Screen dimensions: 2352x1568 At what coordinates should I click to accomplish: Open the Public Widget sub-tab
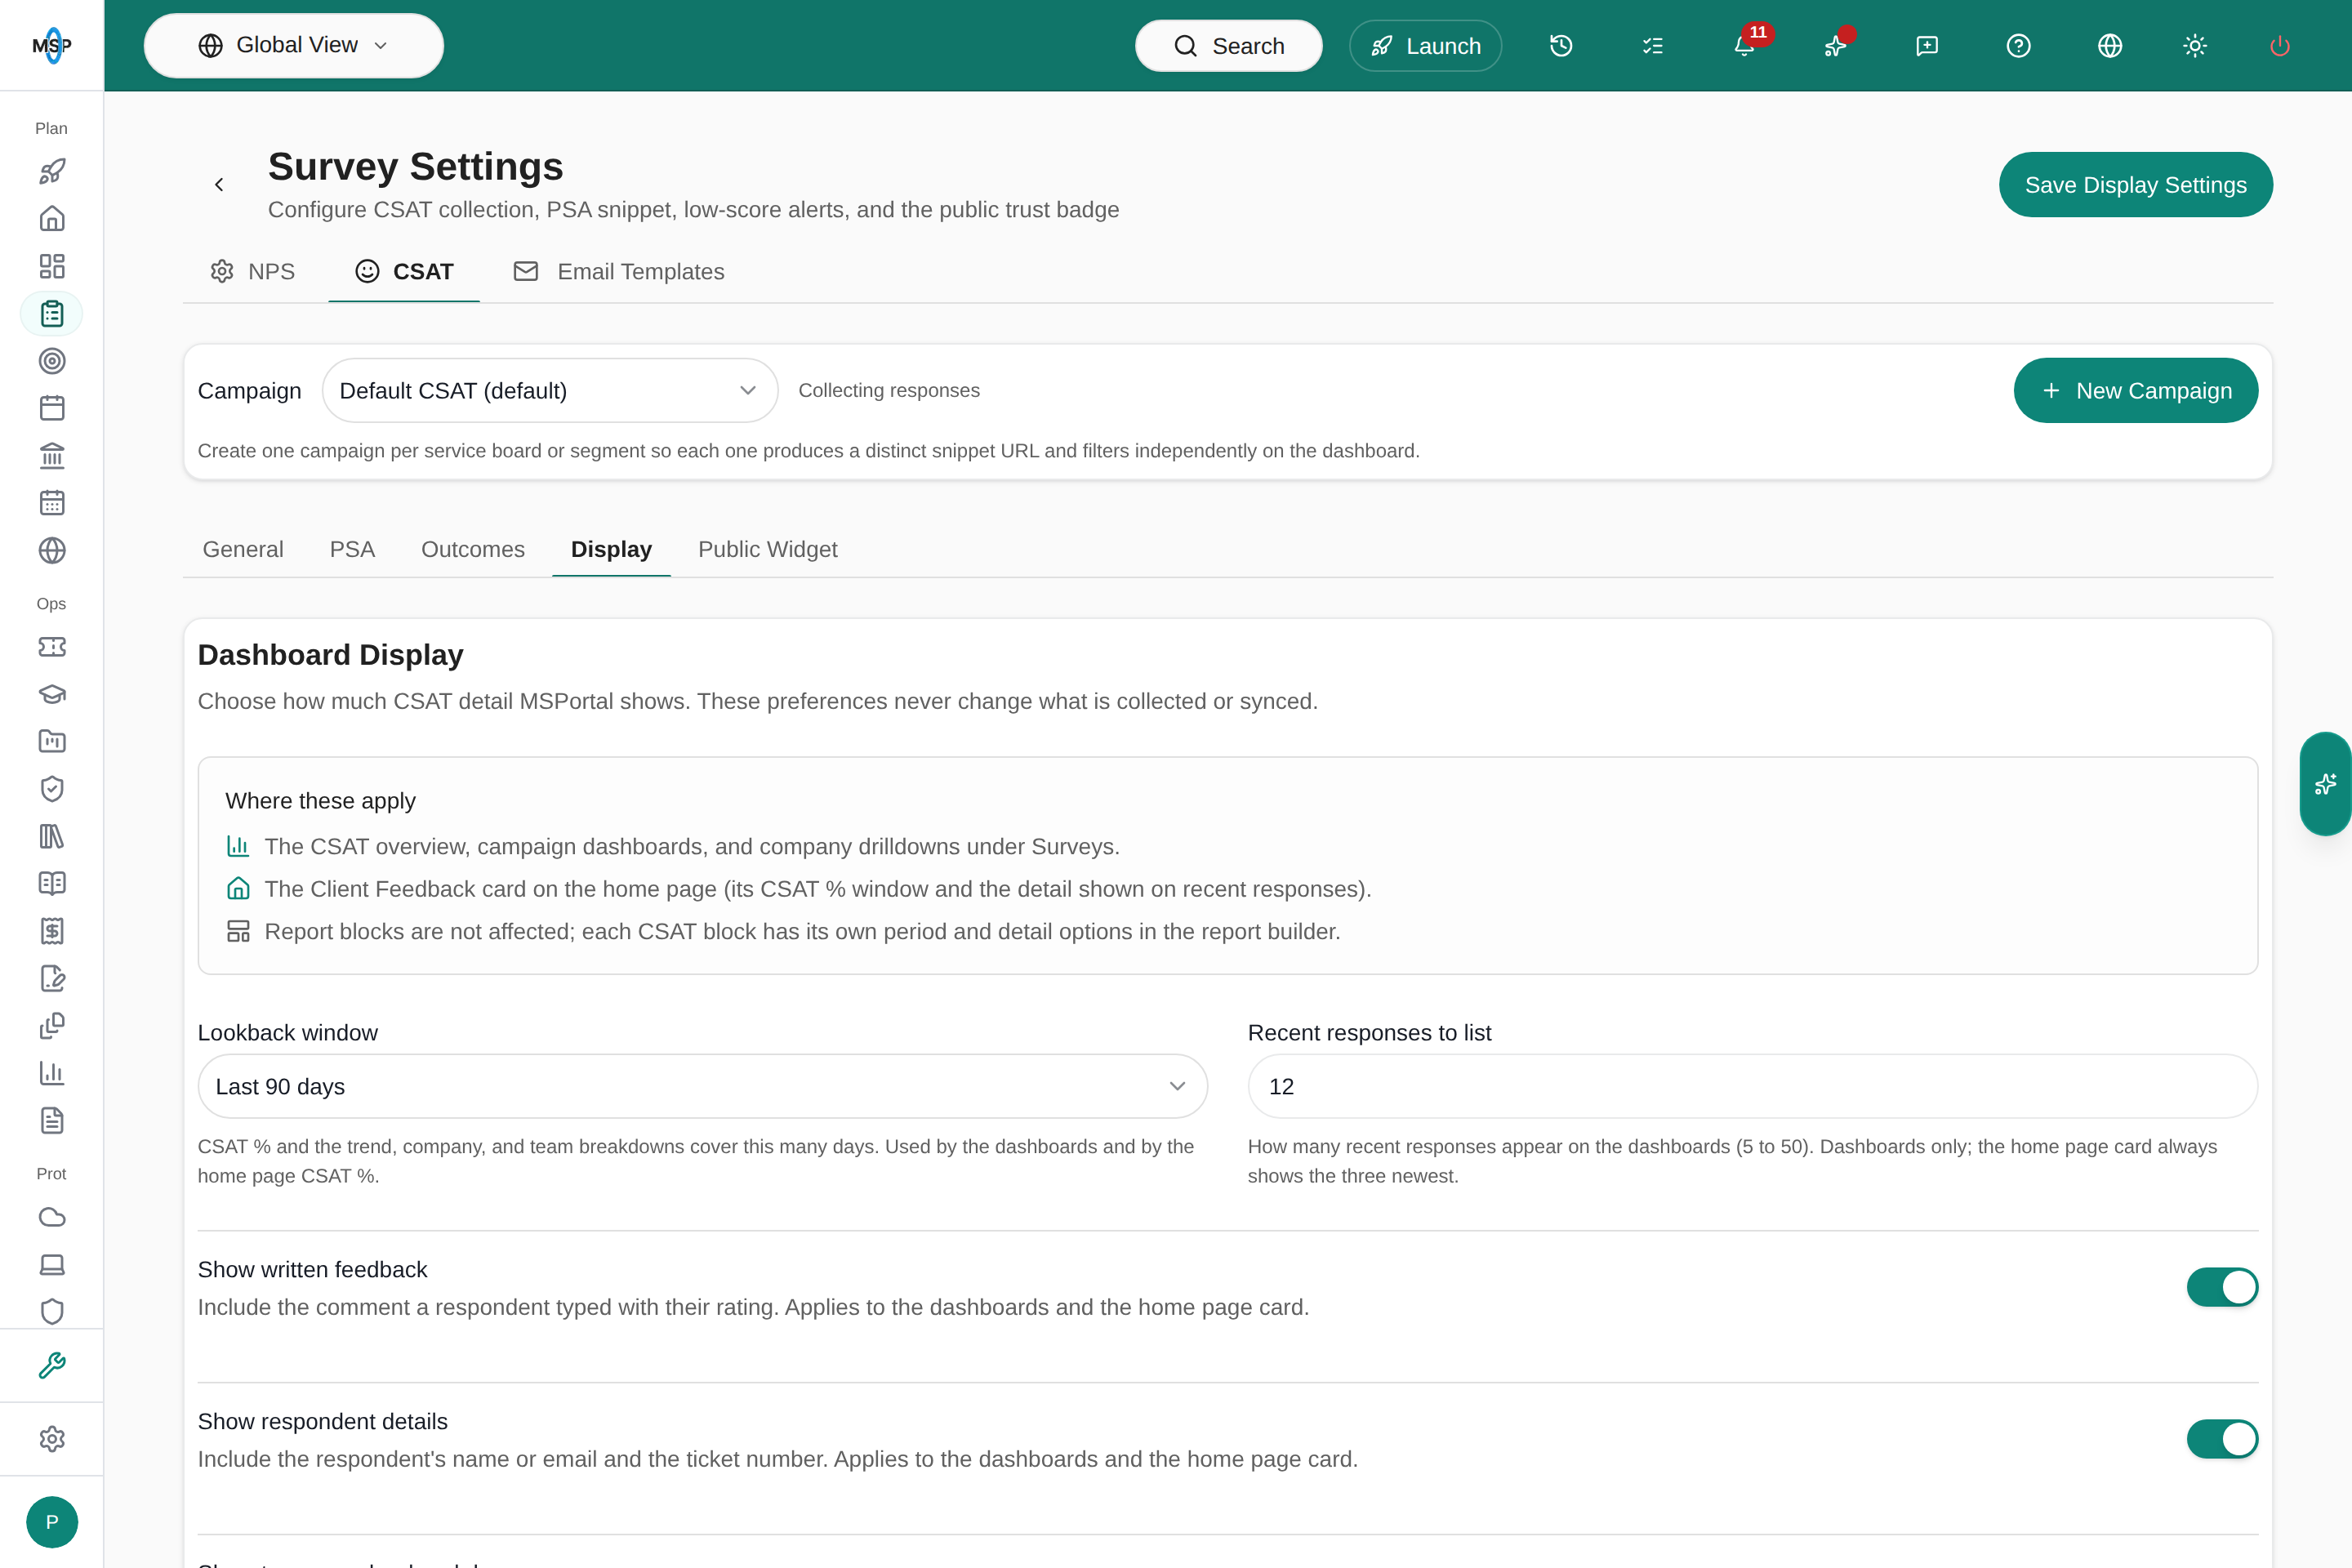[768, 550]
